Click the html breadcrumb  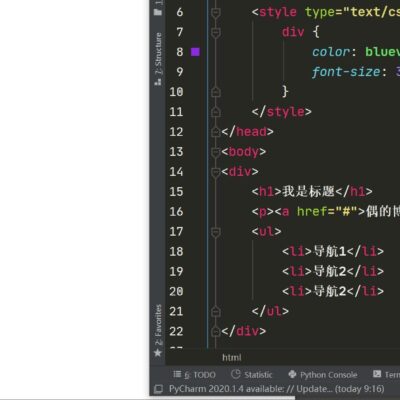[232, 358]
